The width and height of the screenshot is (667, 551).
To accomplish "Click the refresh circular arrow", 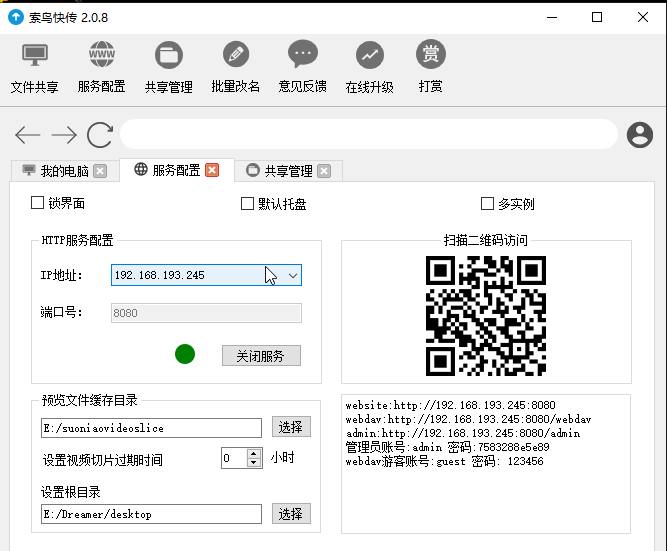I will coord(100,135).
